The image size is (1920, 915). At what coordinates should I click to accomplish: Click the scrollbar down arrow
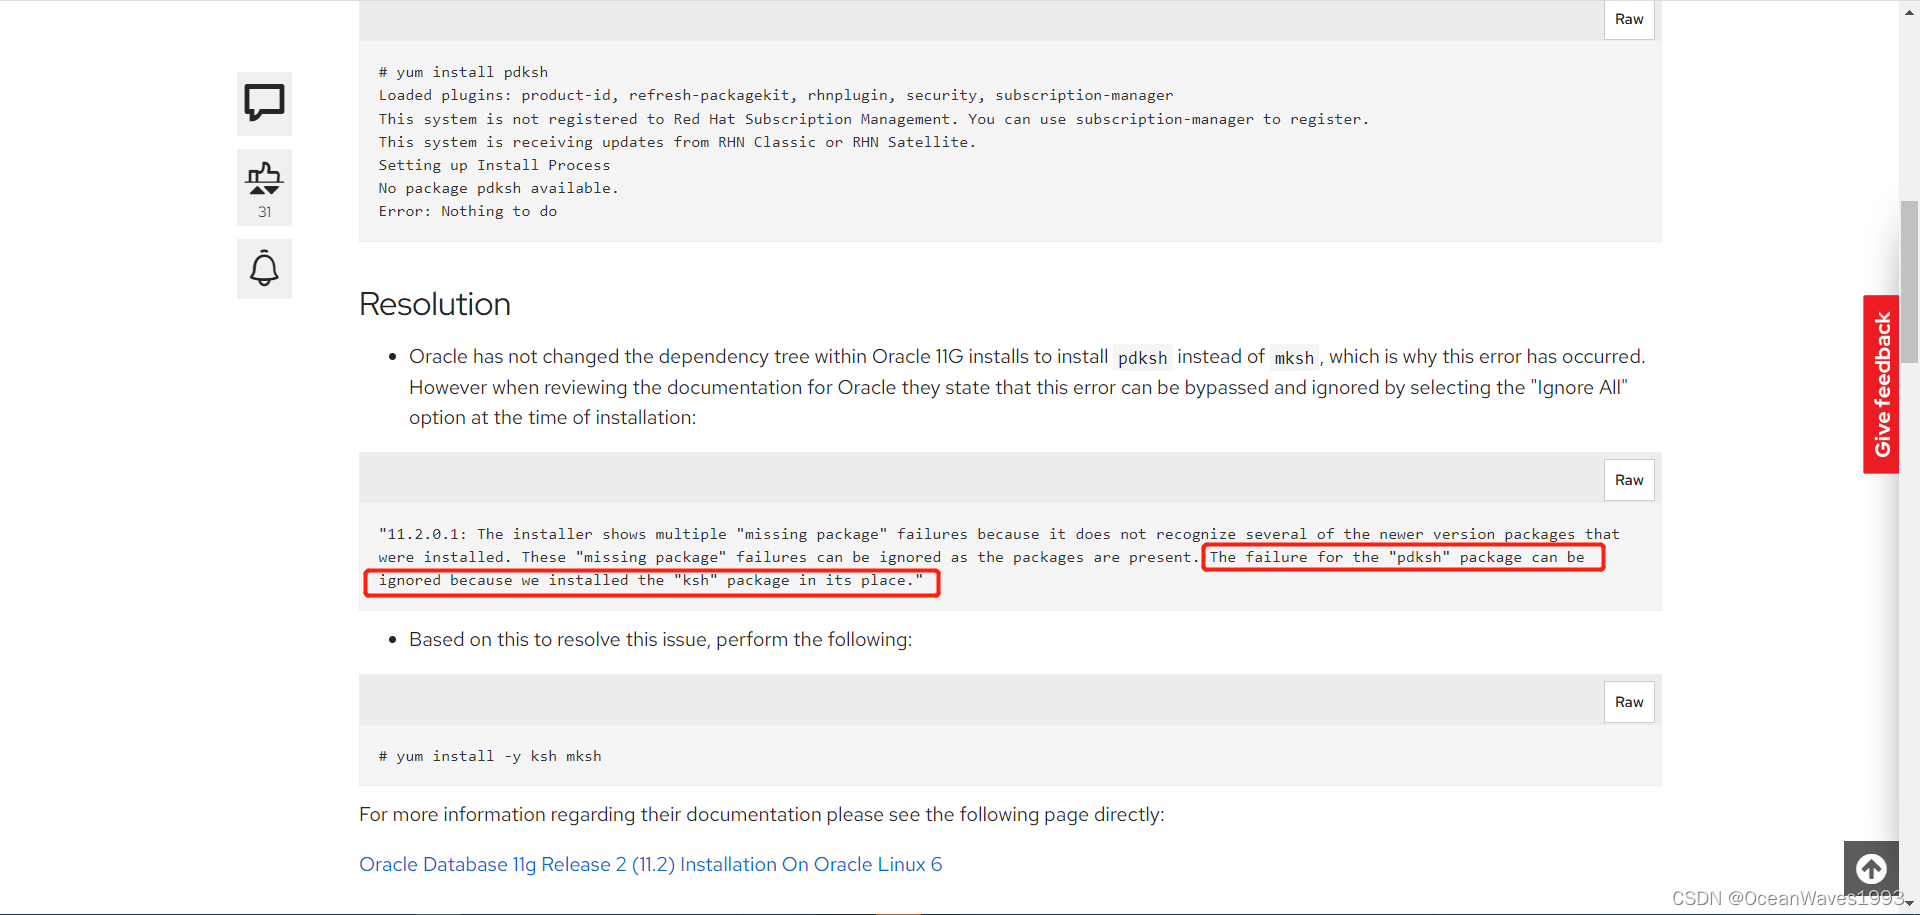tap(1909, 904)
